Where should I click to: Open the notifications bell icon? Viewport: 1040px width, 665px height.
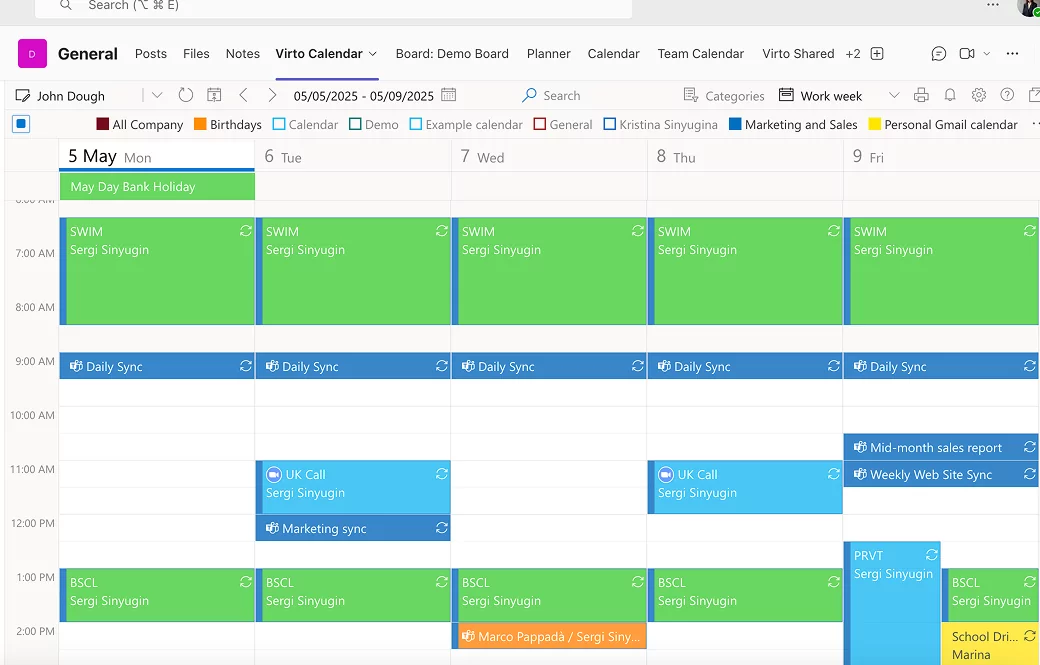(x=950, y=95)
